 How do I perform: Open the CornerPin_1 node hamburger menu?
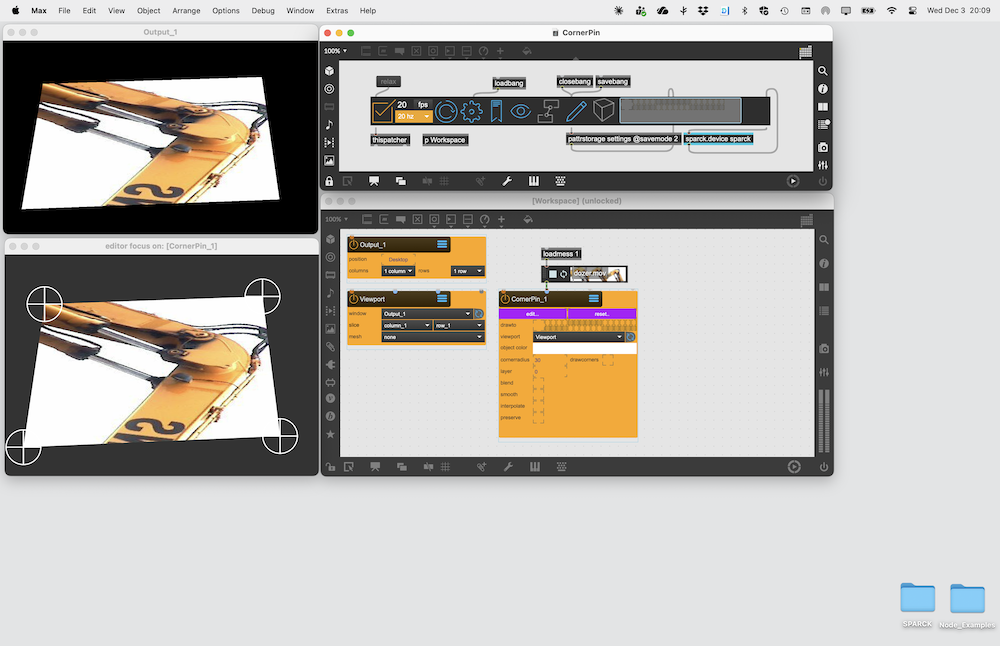[594, 299]
